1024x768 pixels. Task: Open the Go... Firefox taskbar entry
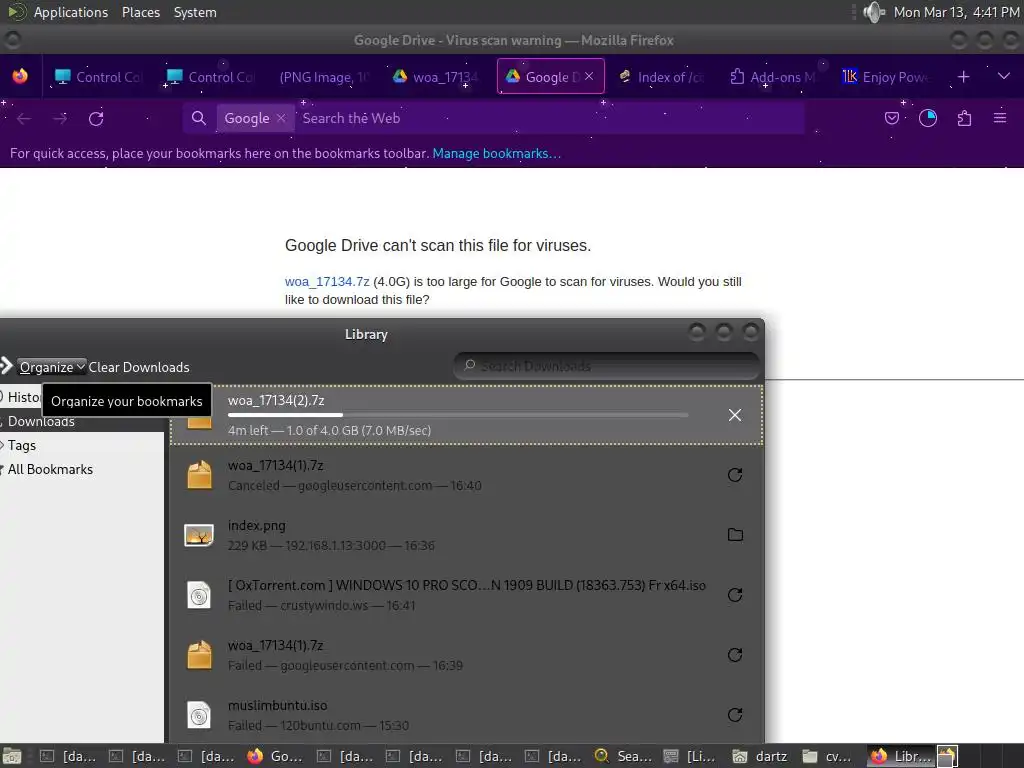tap(275, 756)
